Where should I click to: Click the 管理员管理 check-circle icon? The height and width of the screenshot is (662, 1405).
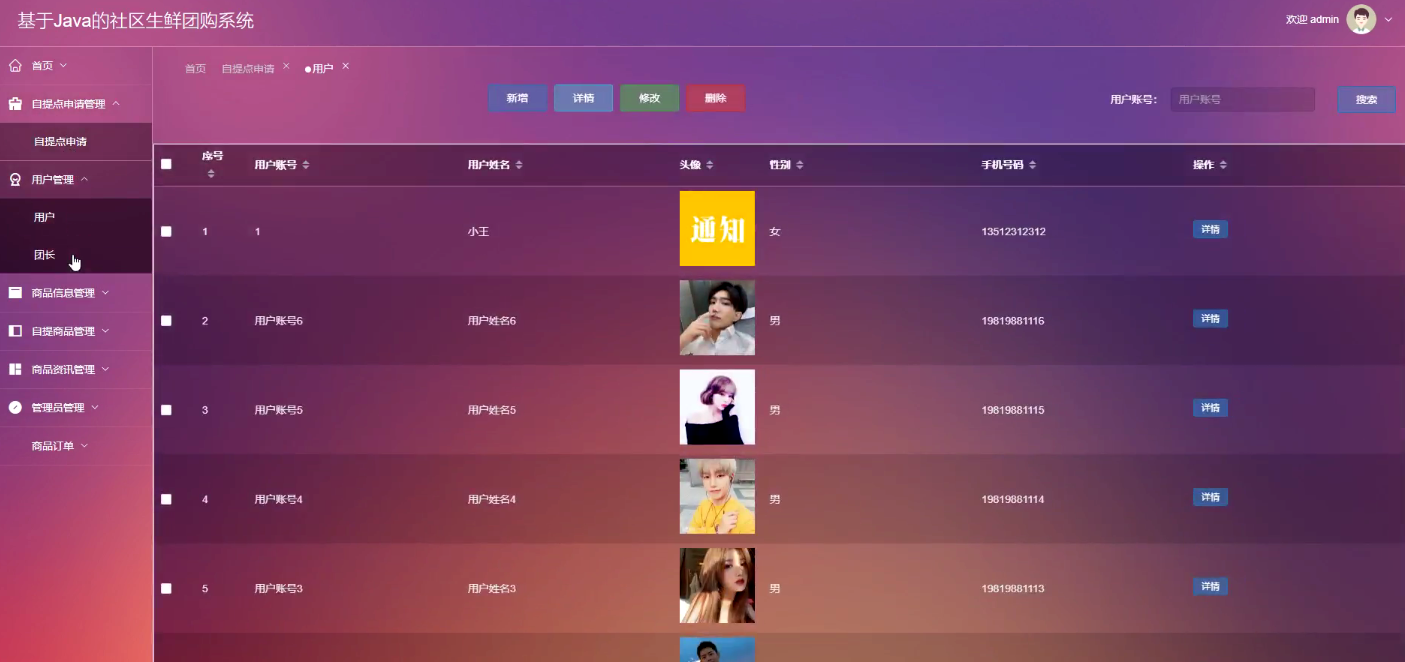point(15,407)
